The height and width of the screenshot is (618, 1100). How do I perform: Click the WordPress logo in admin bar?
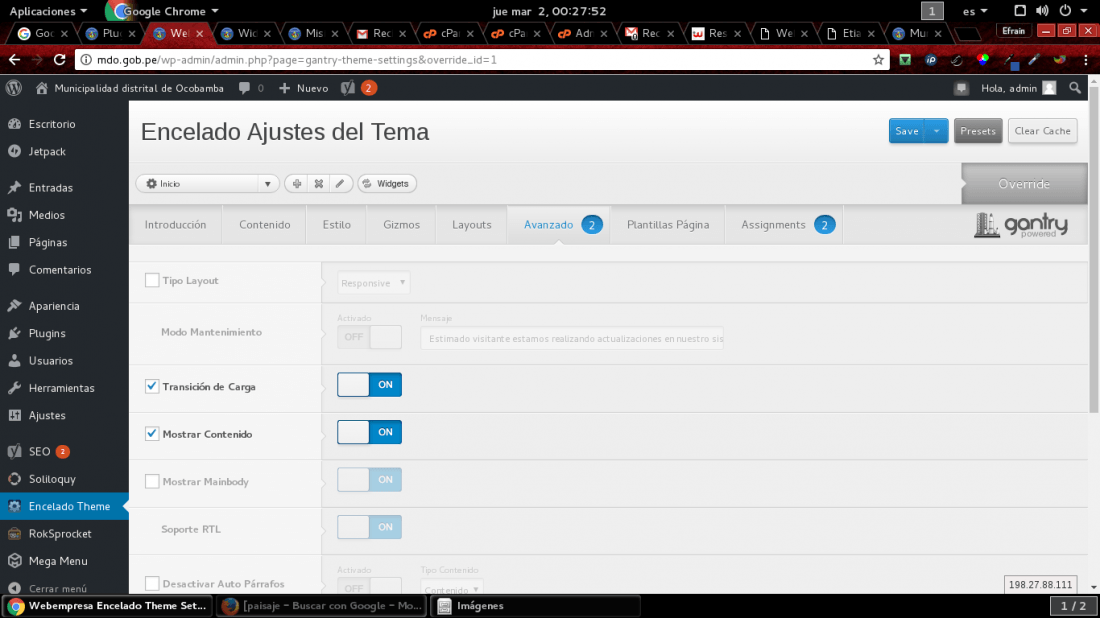click(14, 88)
